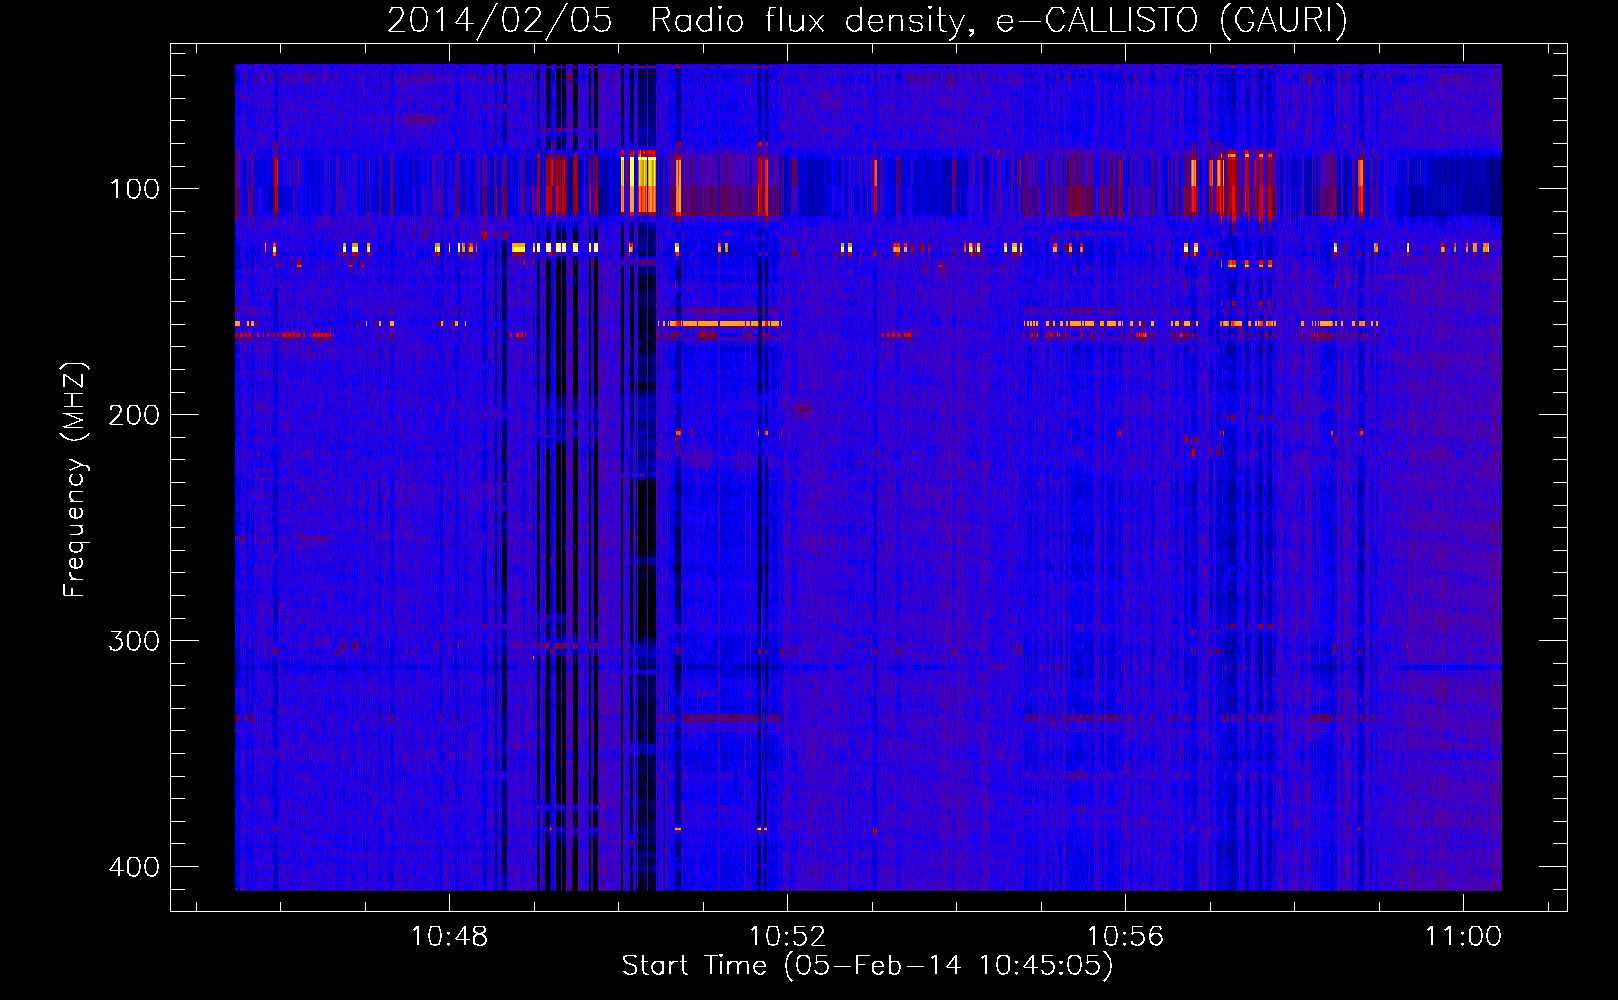
Task: Click the 200 frequency tick label
Action: (134, 415)
